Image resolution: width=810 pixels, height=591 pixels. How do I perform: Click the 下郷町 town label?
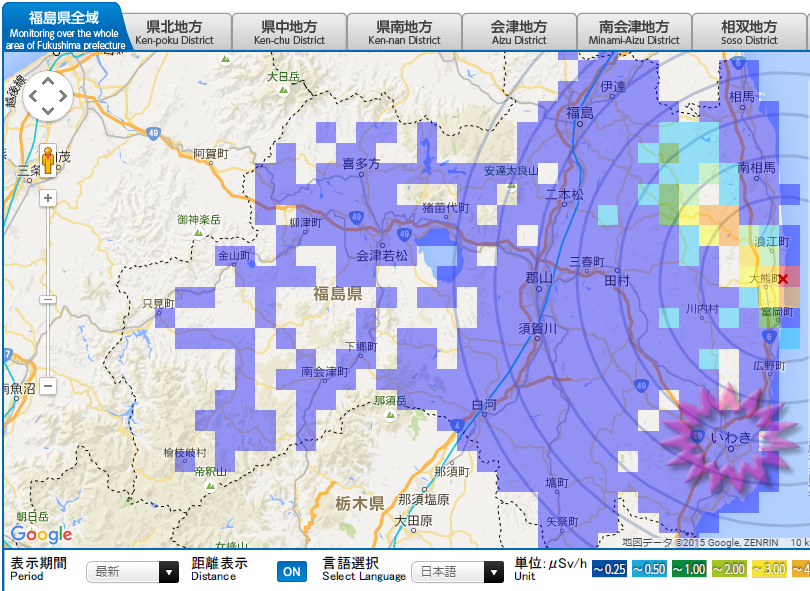[x=361, y=346]
